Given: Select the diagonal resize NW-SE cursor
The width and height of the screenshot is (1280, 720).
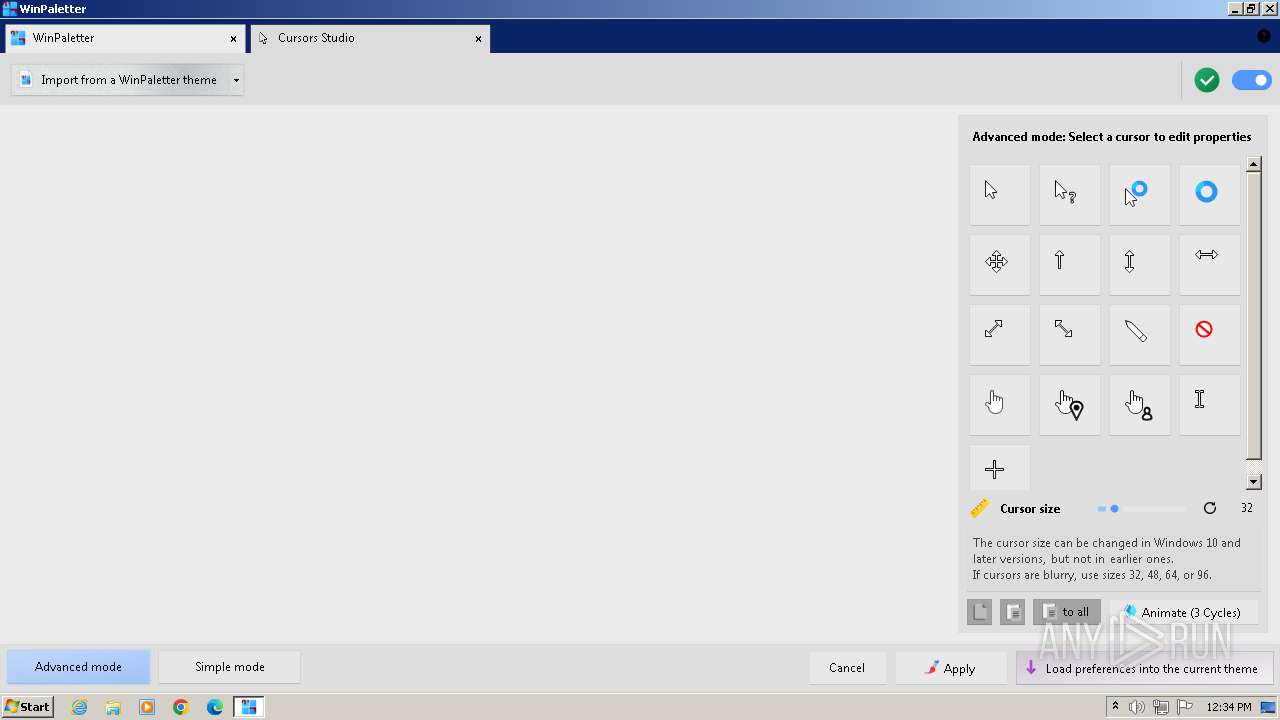Looking at the screenshot, I should pos(1069,334).
